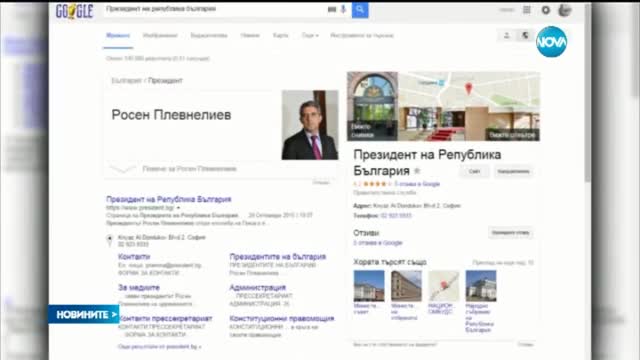Viewport: 640px width, 360px height.
Task: Select the Всичко search tab
Action: click(x=118, y=36)
